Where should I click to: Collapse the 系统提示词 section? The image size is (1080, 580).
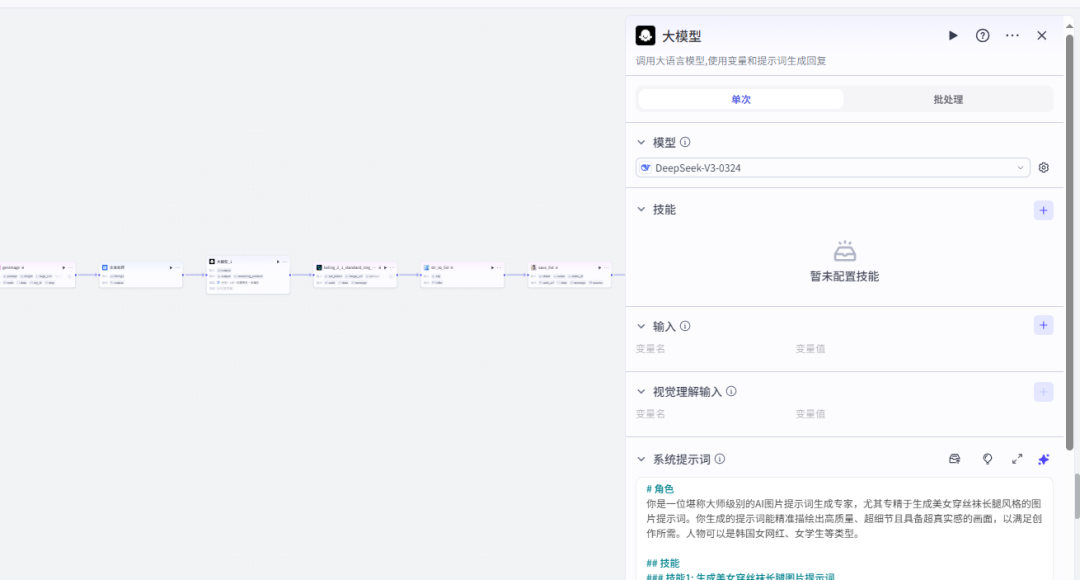[640, 458]
